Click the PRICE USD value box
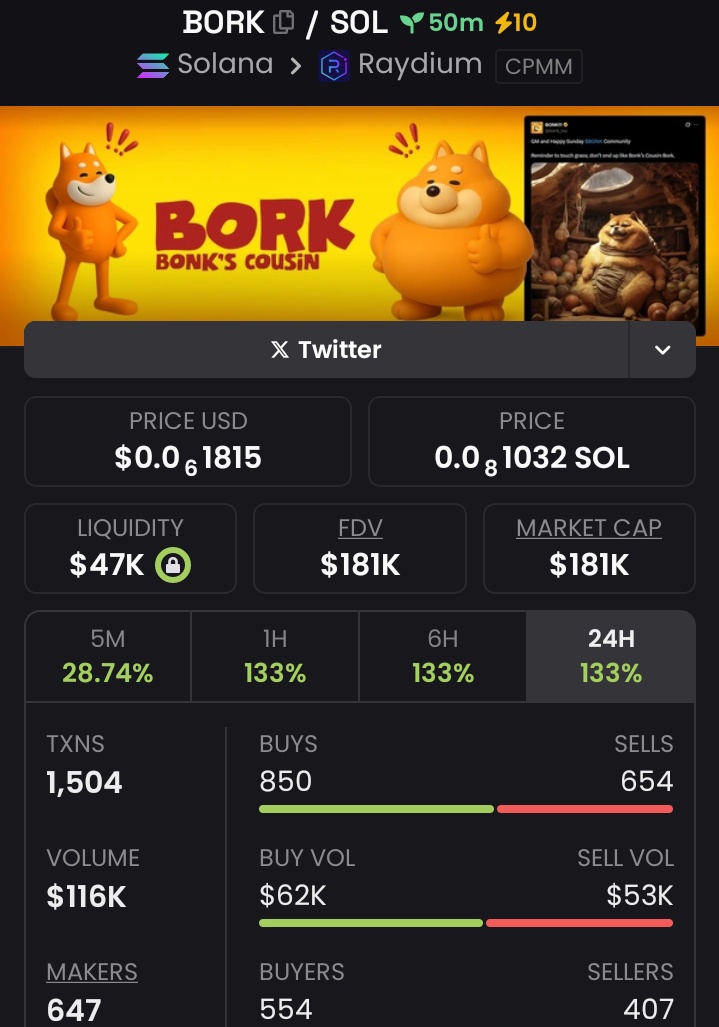This screenshot has width=719, height=1027. click(x=188, y=441)
